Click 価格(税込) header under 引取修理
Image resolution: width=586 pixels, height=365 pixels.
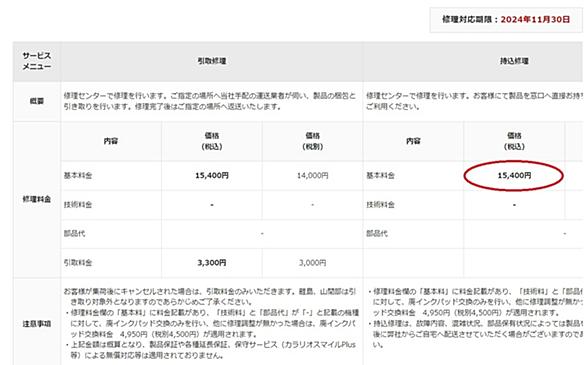point(212,141)
